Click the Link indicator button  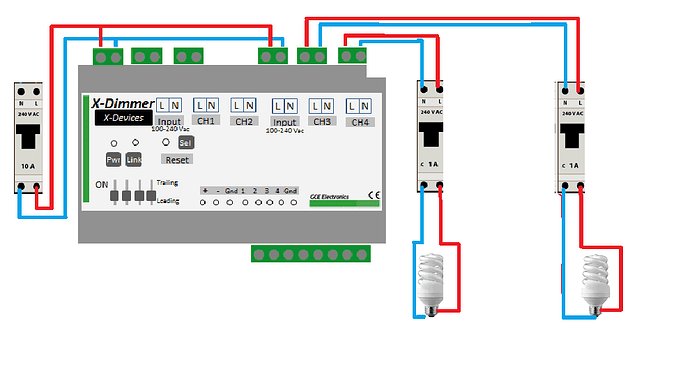[133, 160]
